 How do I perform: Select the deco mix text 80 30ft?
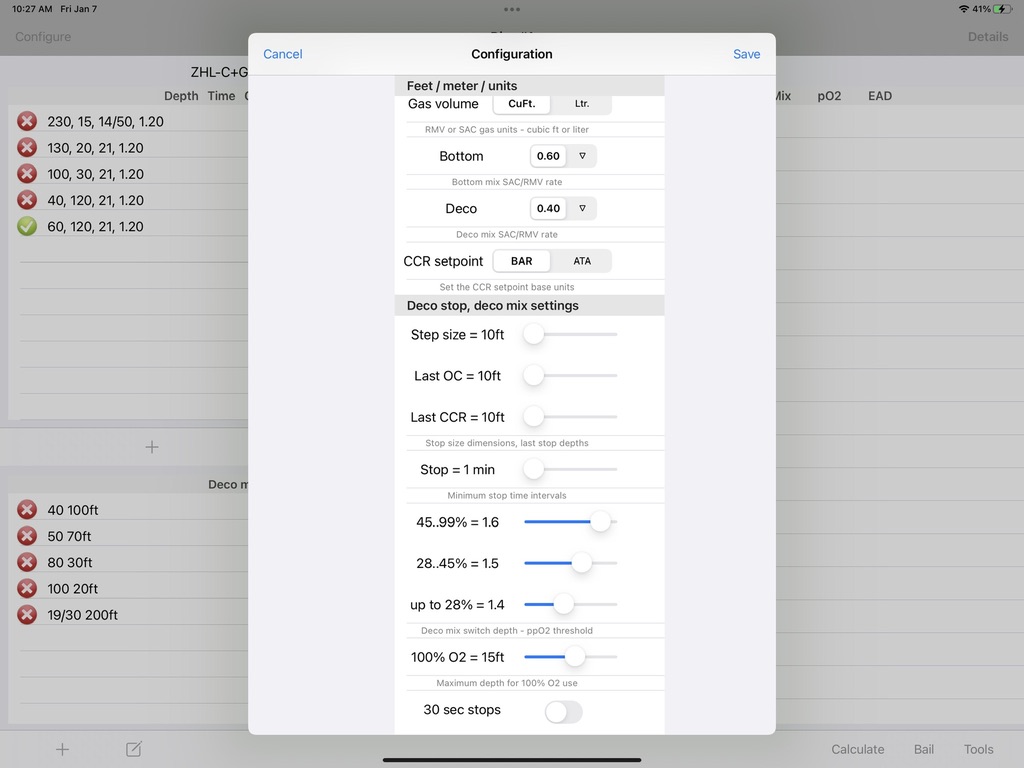[69, 562]
